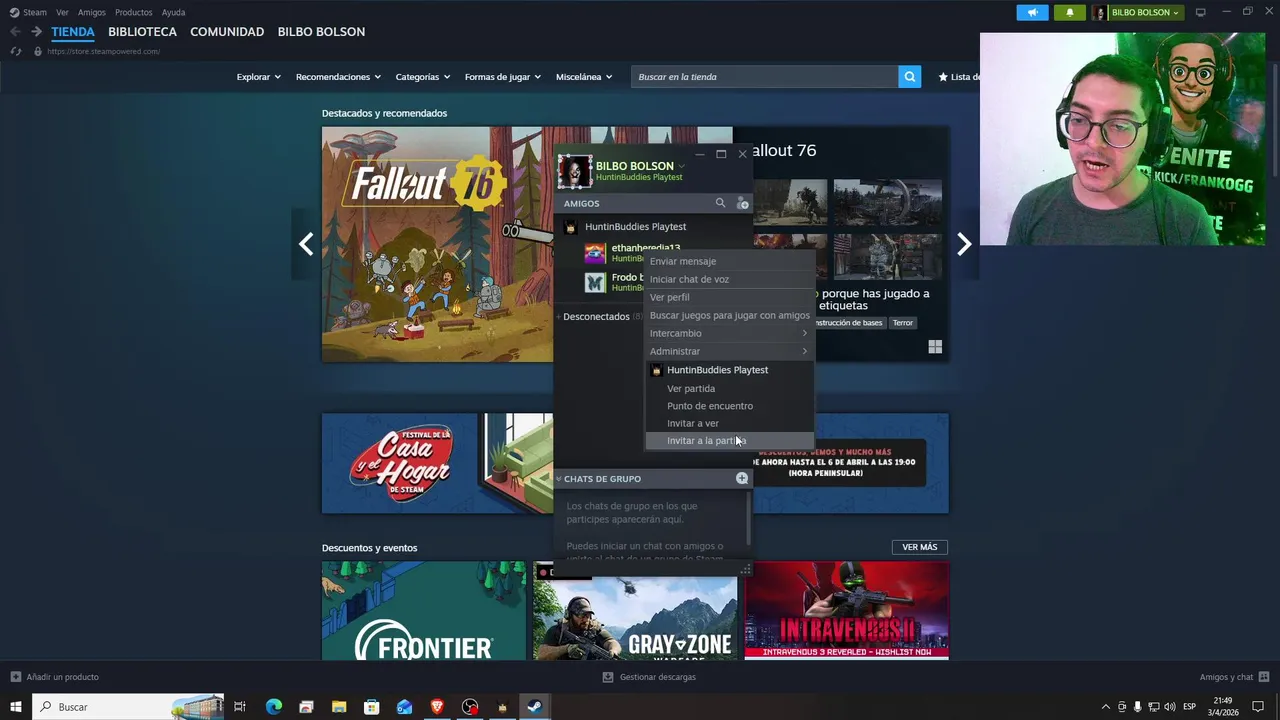Image resolution: width=1280 pixels, height=720 pixels.
Task: Click the VER MÁS button
Action: pos(919,547)
